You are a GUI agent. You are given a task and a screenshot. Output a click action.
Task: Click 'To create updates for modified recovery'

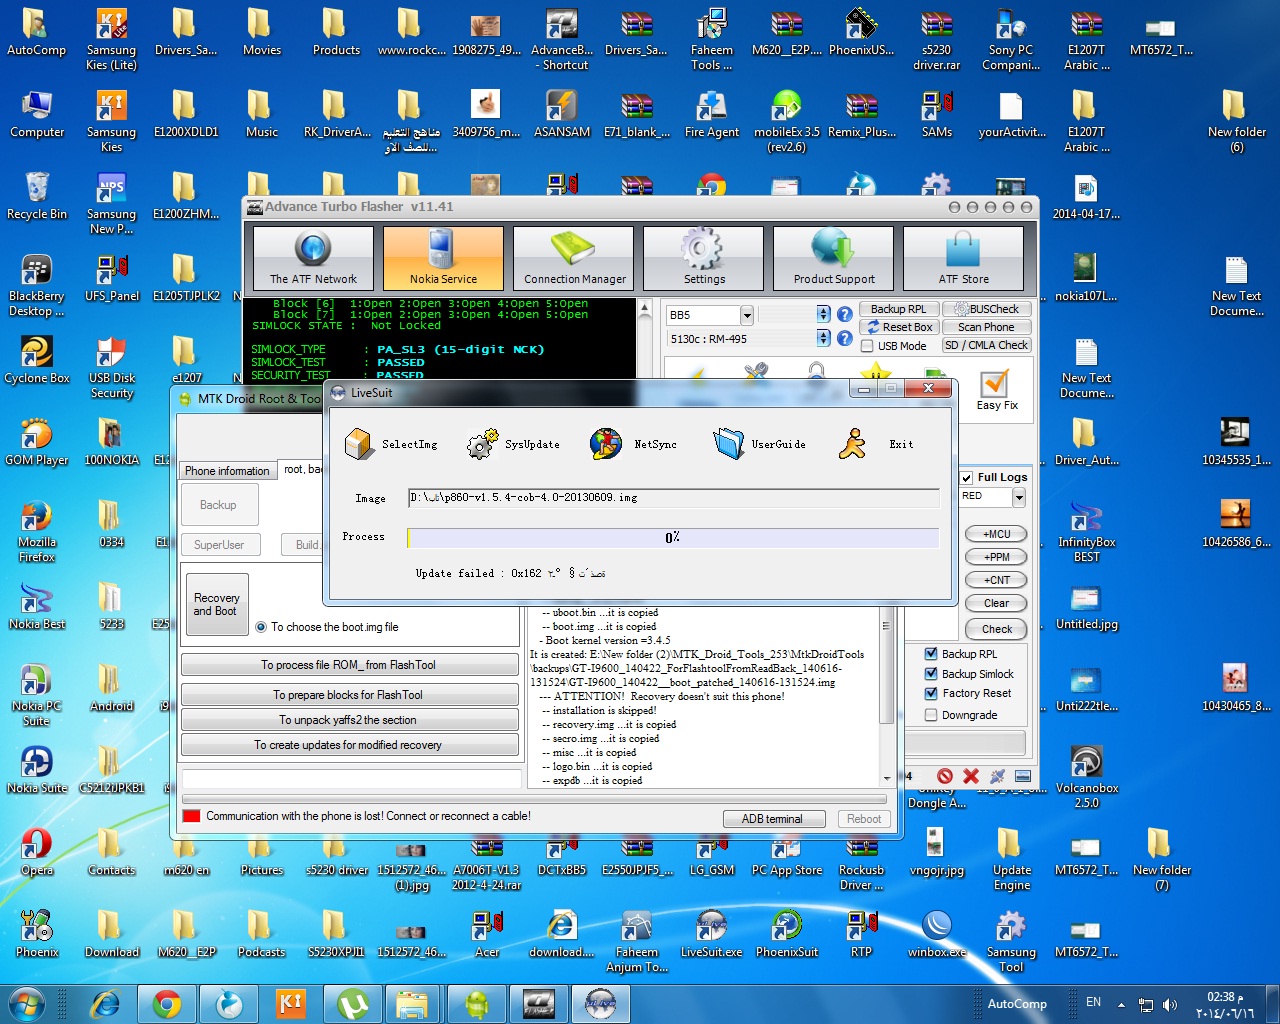(x=349, y=745)
